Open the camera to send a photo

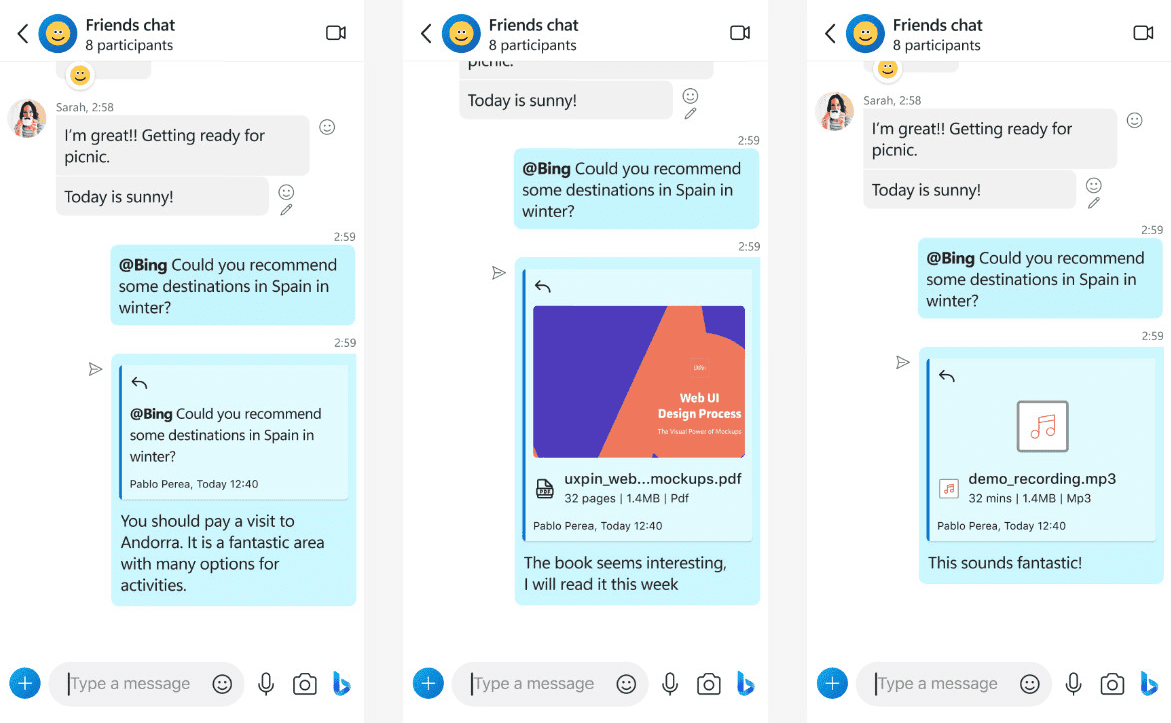[305, 683]
